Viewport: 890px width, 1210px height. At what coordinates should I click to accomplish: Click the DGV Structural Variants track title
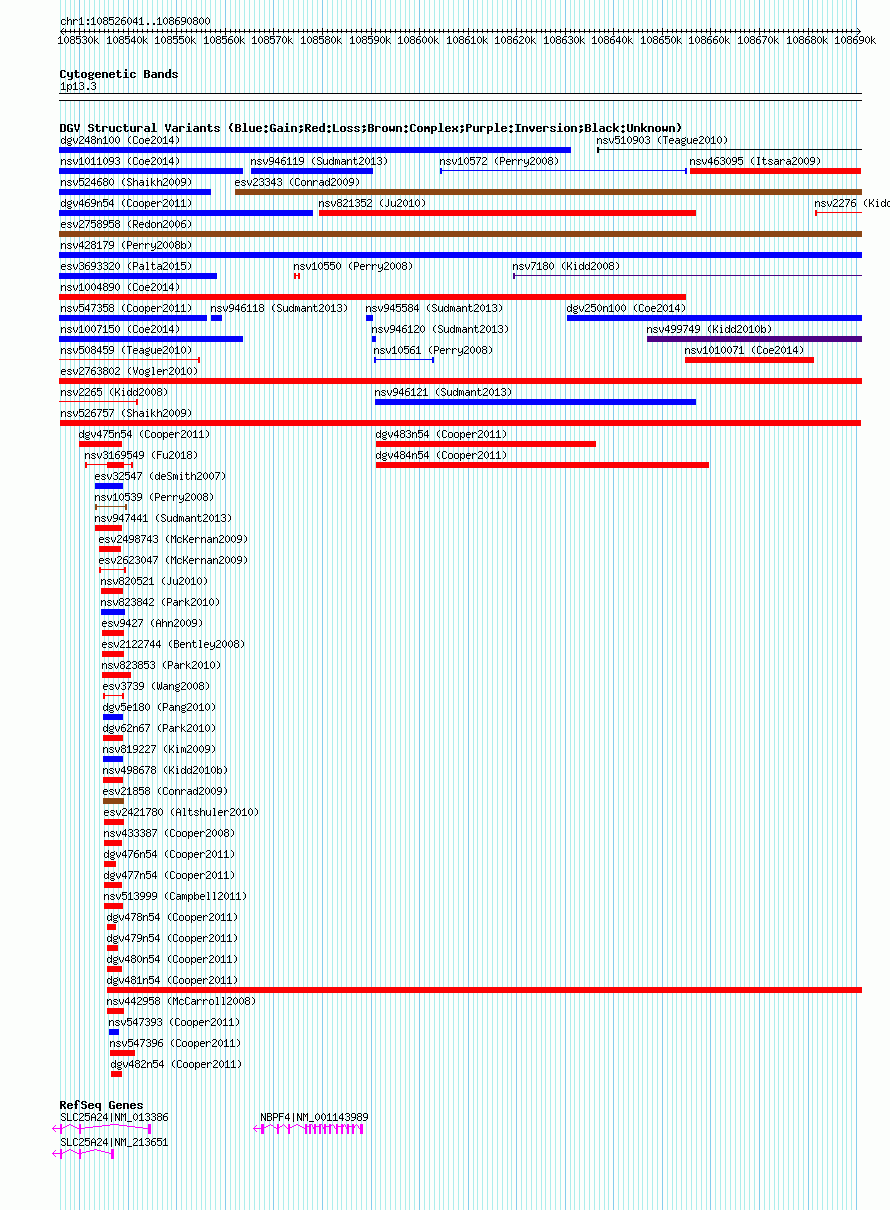click(x=370, y=128)
